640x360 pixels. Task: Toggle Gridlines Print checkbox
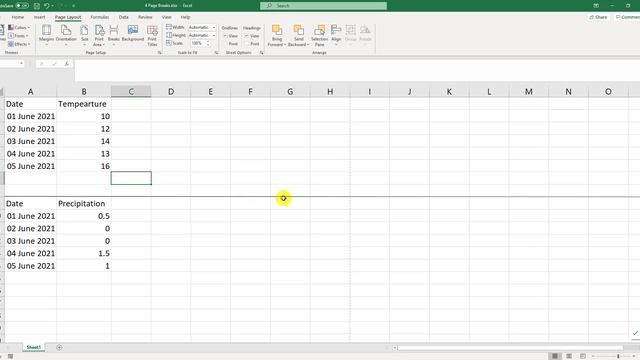[225, 44]
